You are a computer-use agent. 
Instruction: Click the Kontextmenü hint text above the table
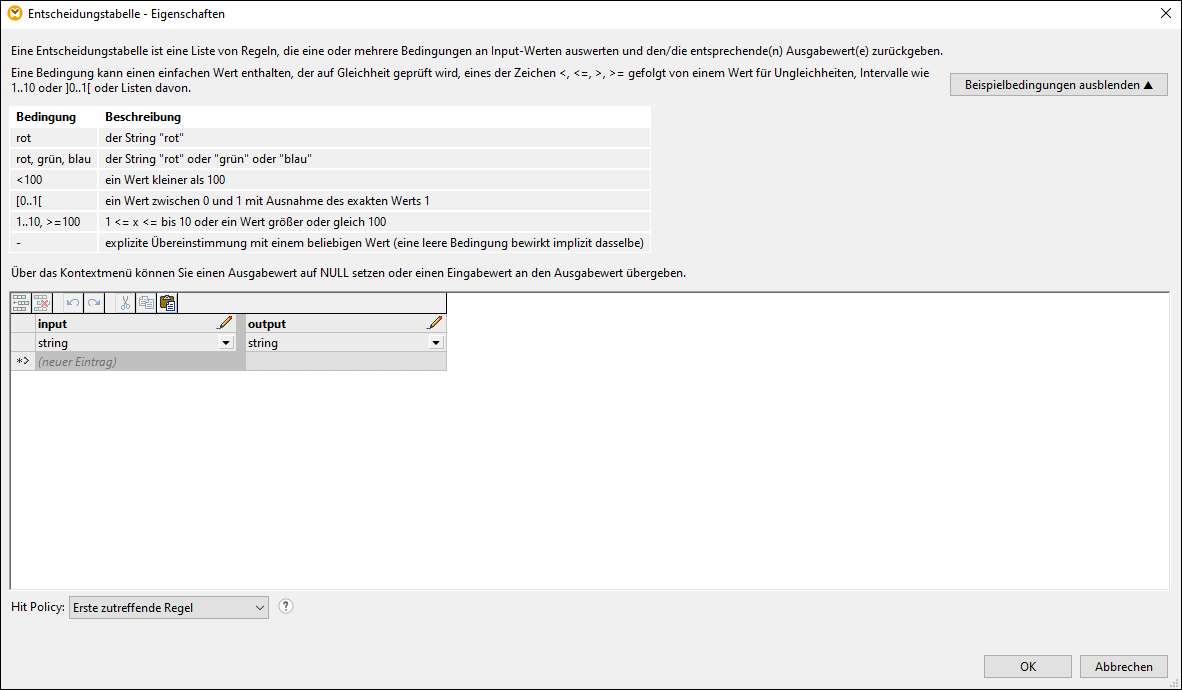coord(348,273)
